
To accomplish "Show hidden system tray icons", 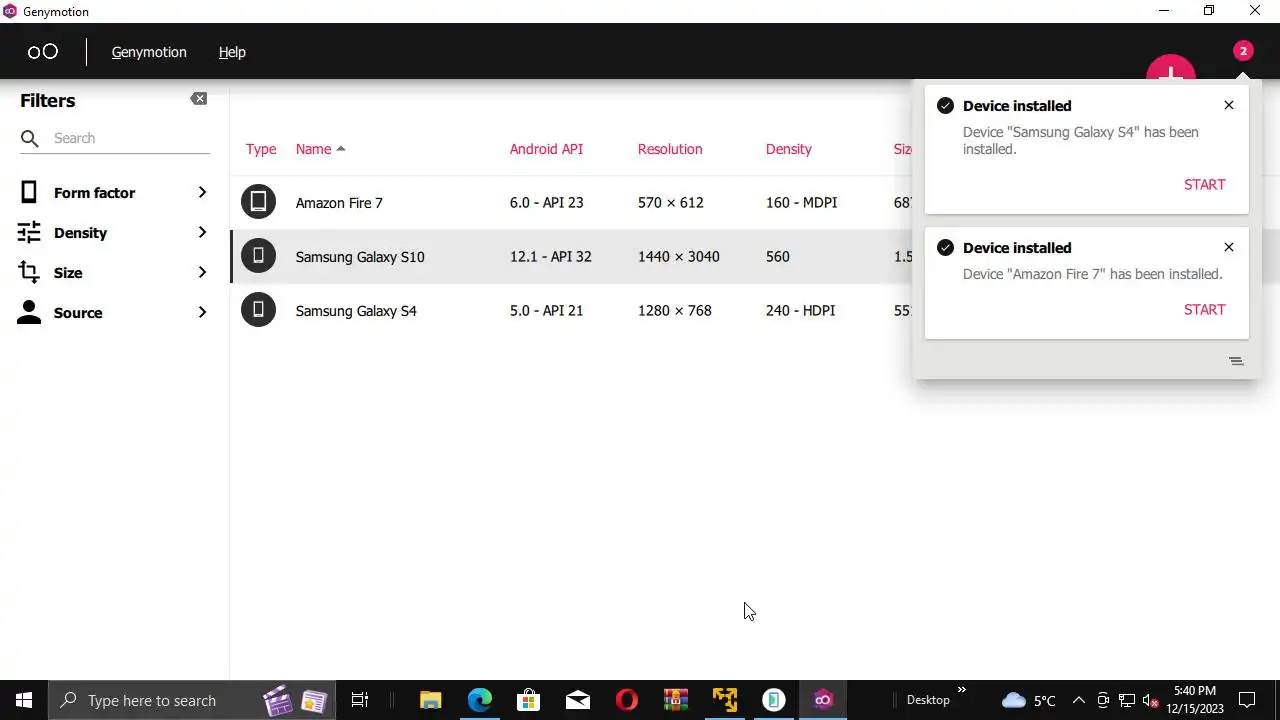I will [x=1078, y=700].
